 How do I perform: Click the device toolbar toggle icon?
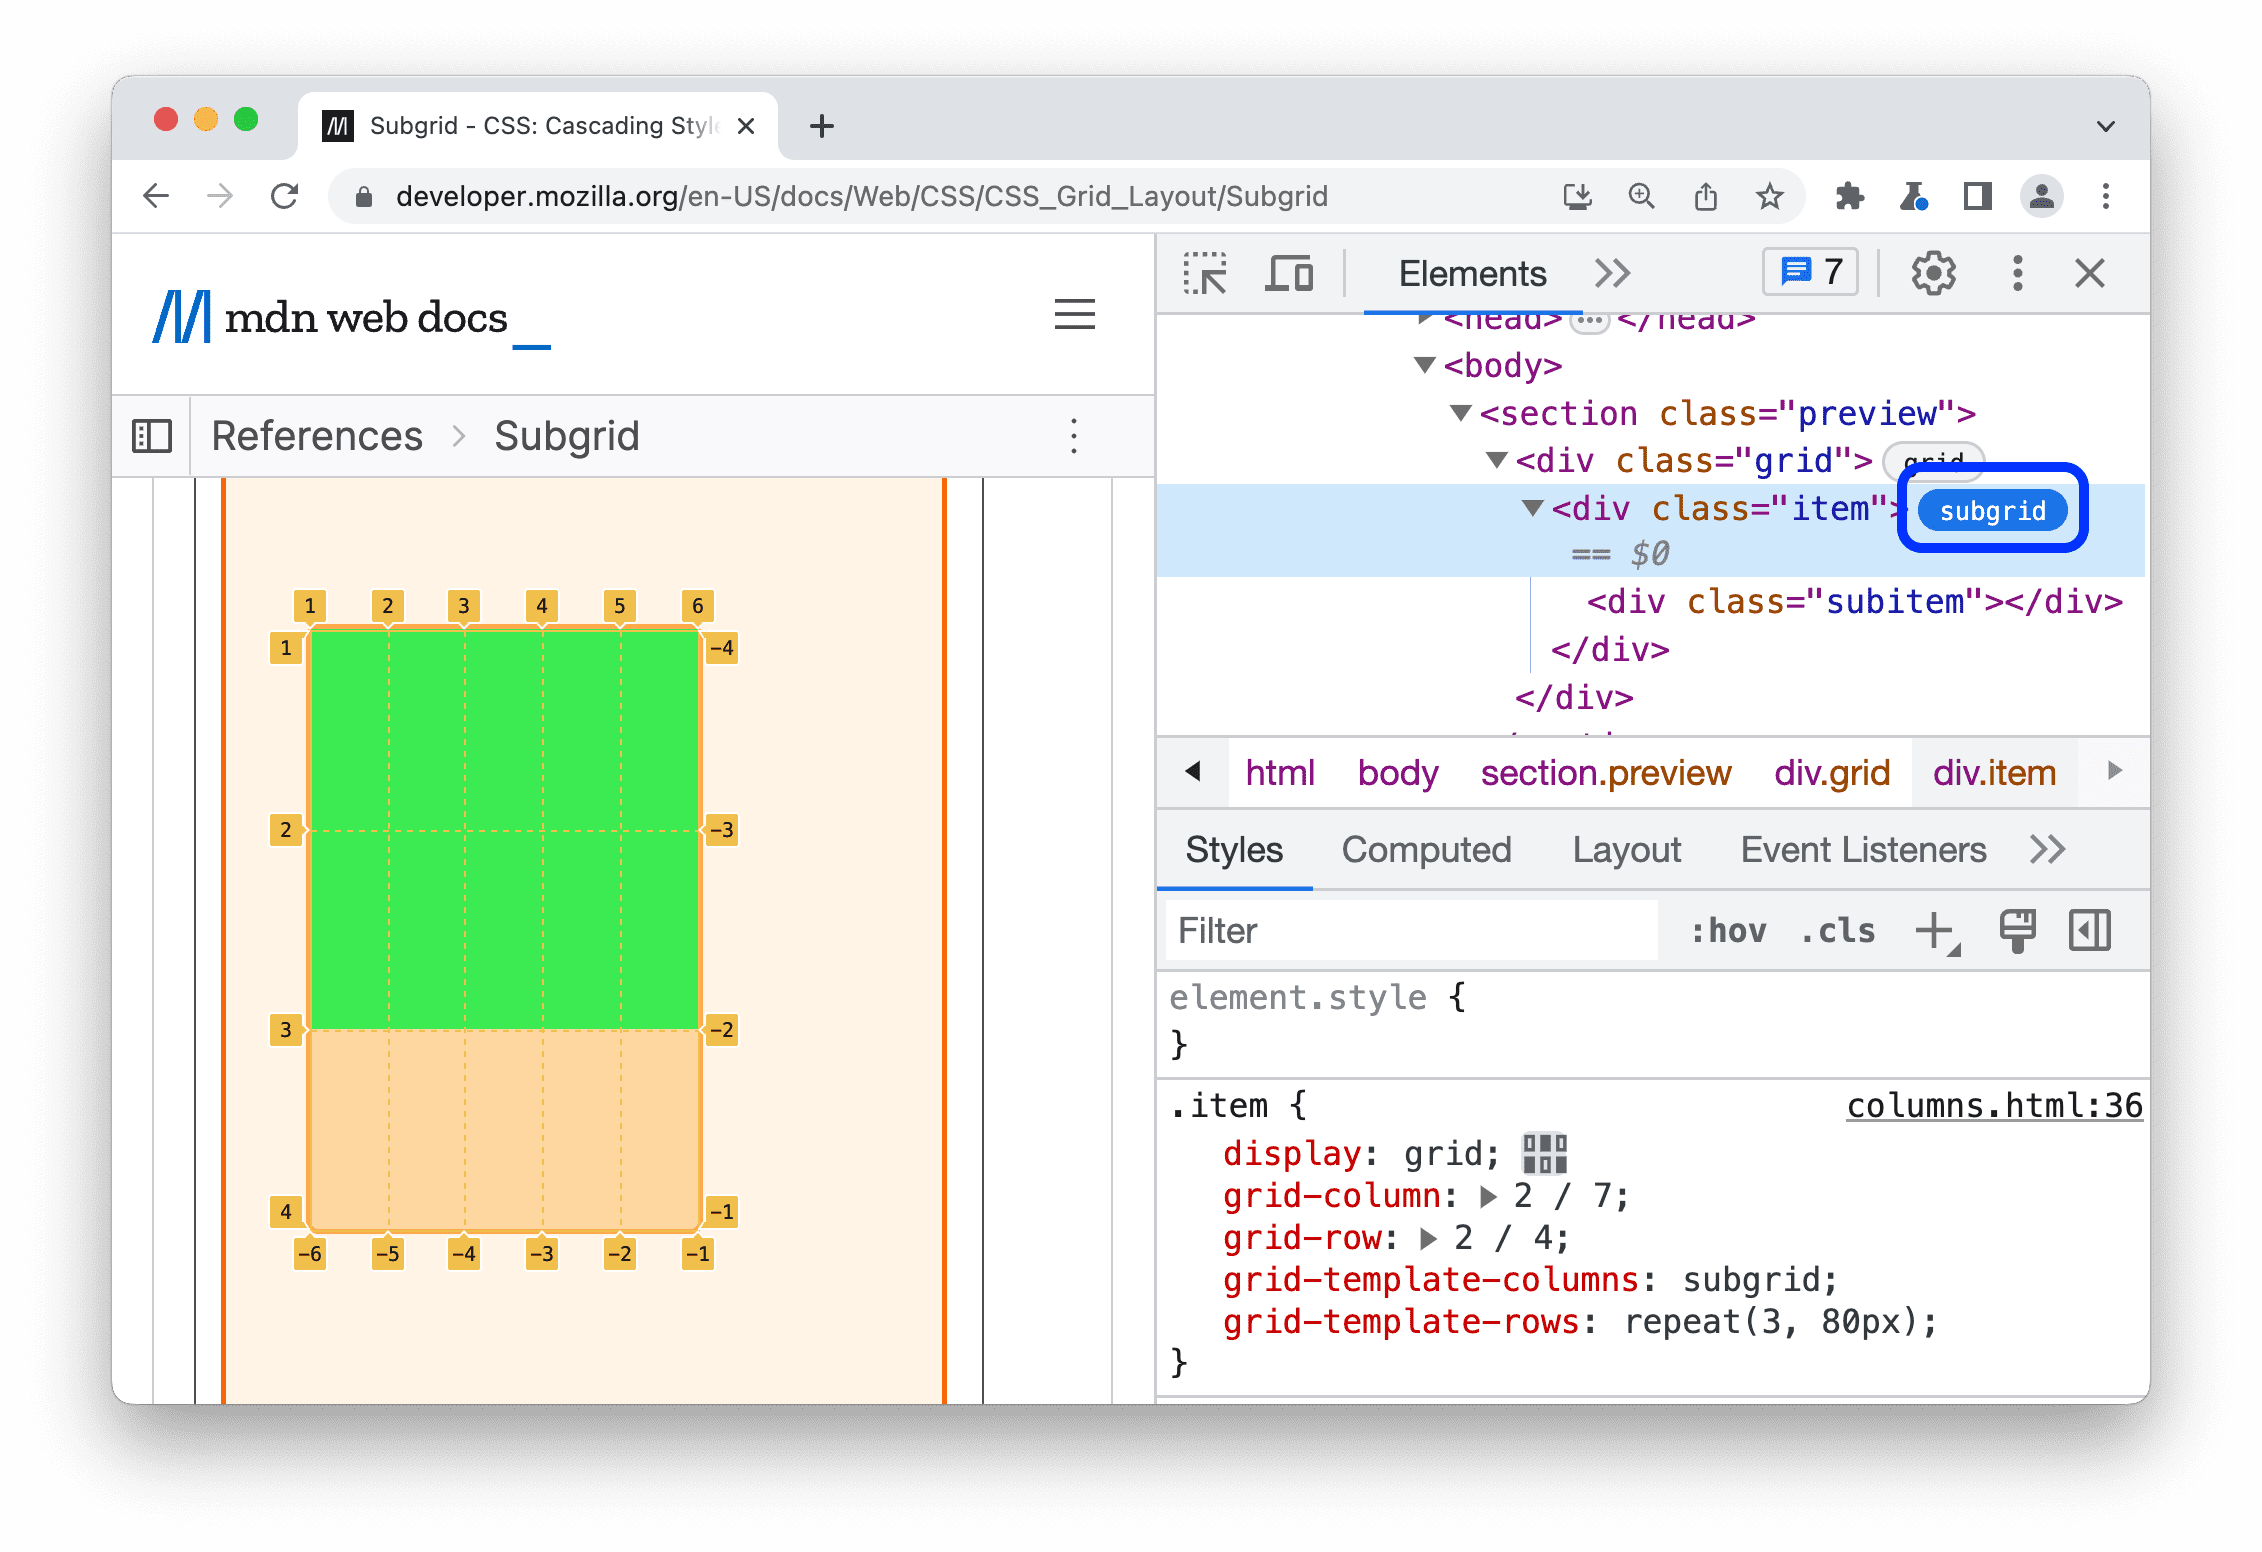(x=1291, y=273)
